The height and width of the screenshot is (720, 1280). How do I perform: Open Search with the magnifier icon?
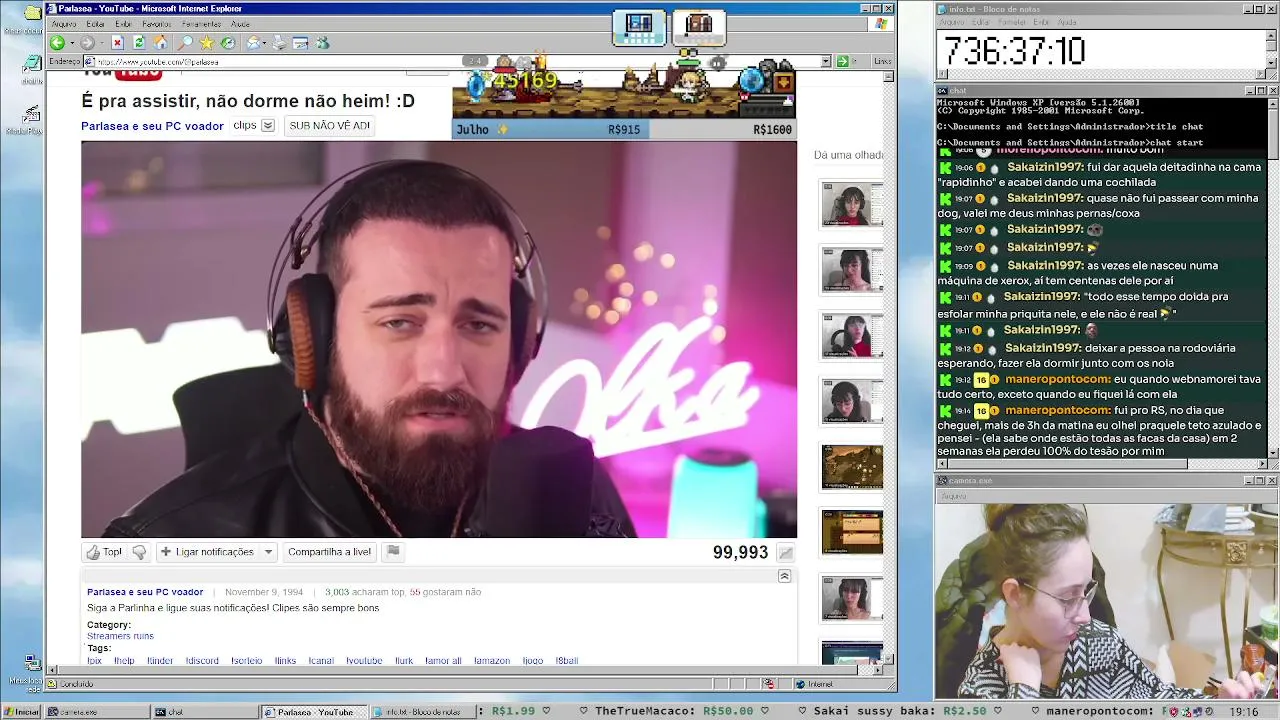click(x=185, y=43)
